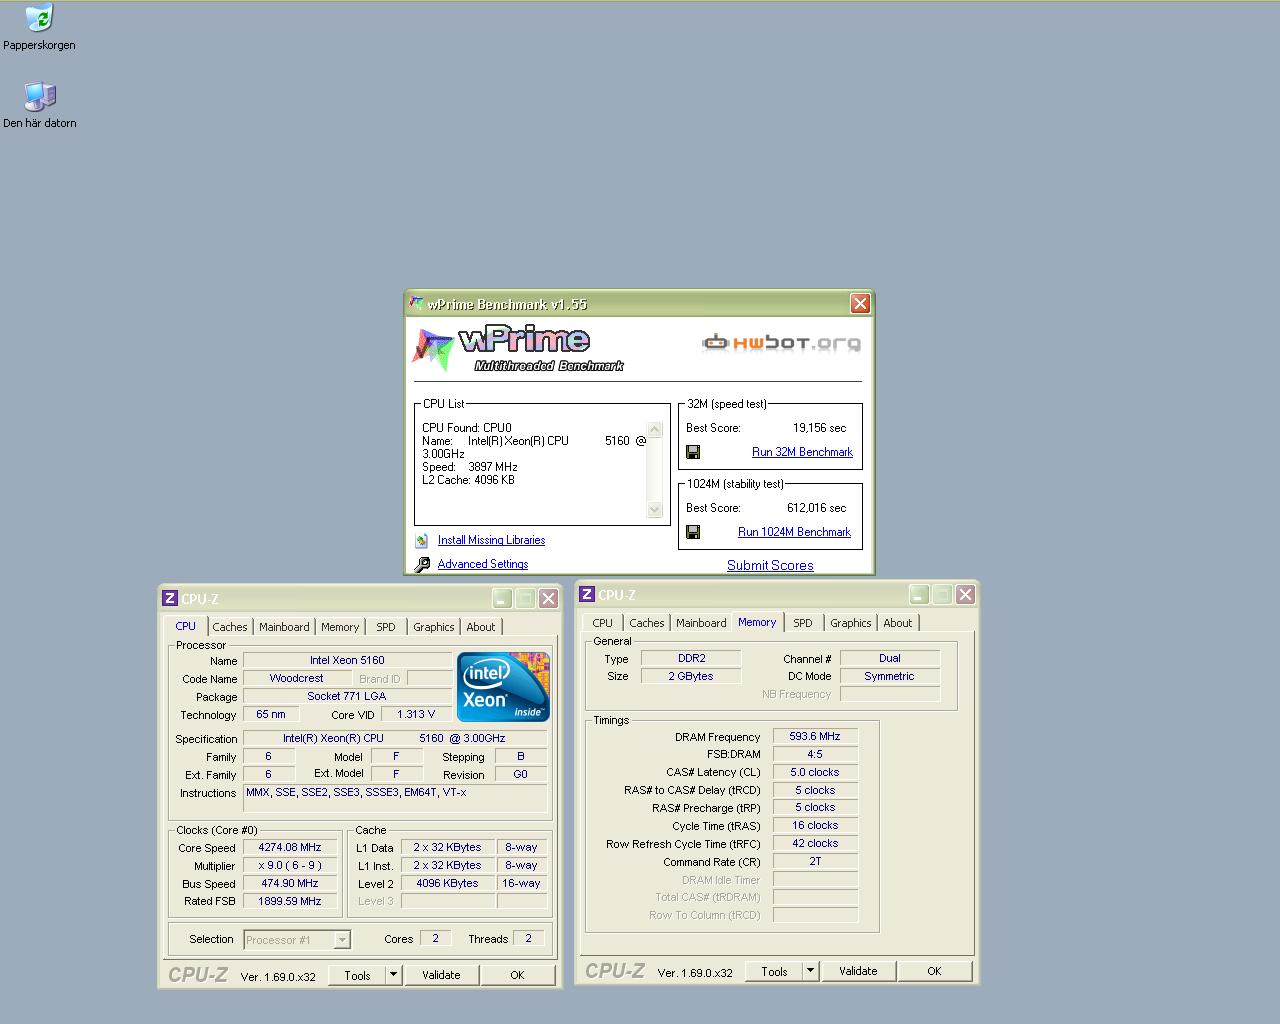
Task: Click the Advanced Settings wrench icon
Action: tap(422, 564)
